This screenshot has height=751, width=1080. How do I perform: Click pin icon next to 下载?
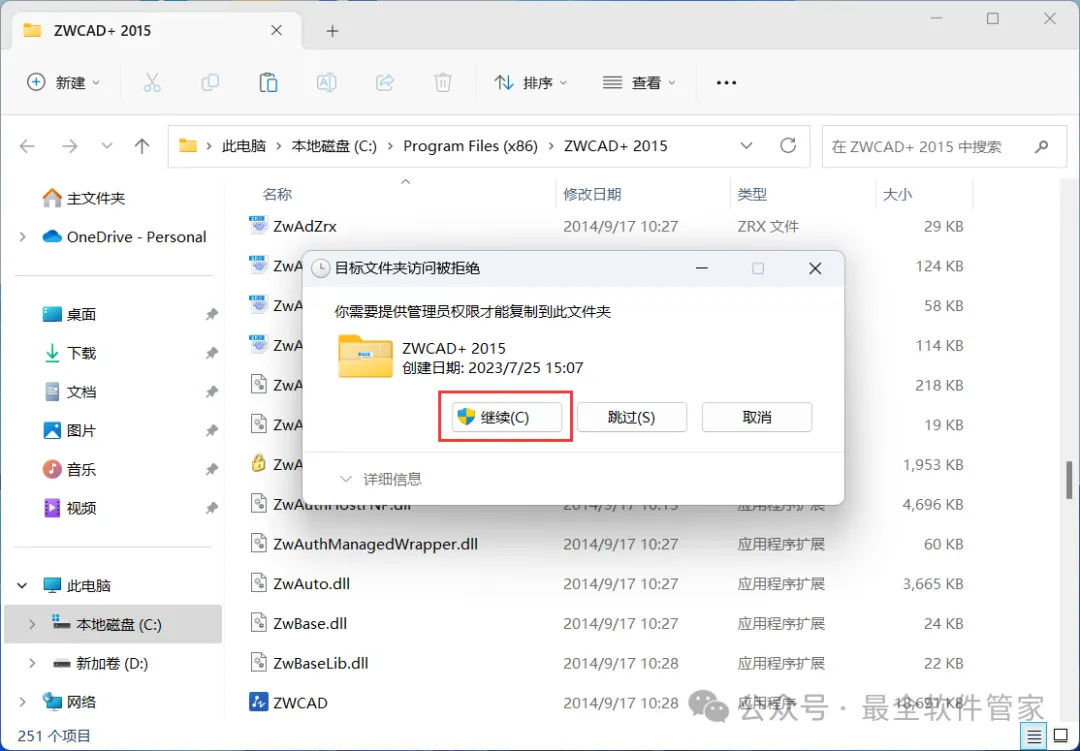click(x=211, y=353)
